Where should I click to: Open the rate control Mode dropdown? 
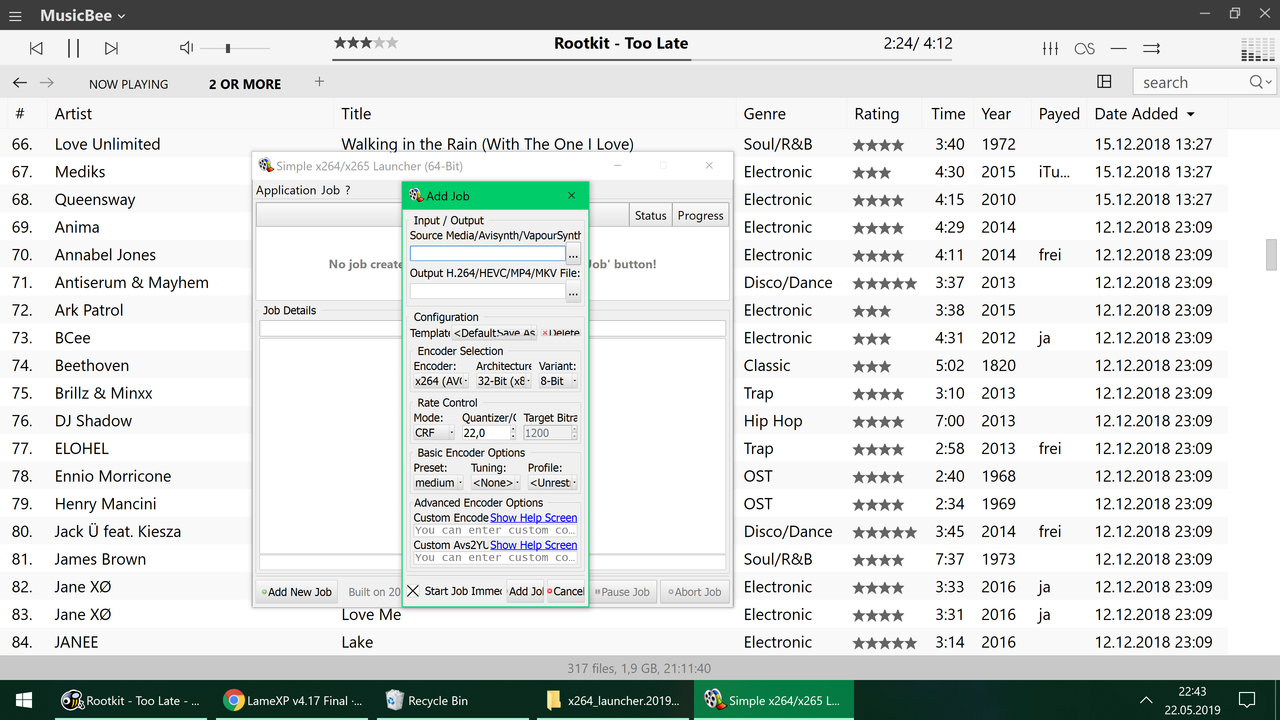(x=434, y=433)
